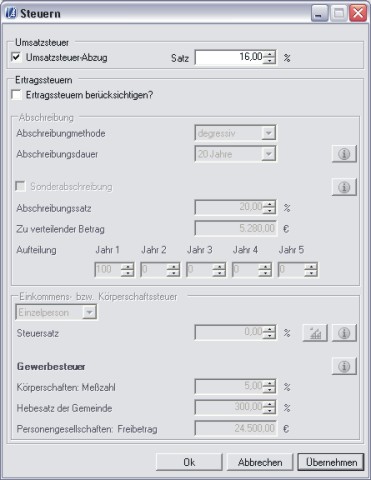Increase the Umsatzsteuer Satz with up arrow
Image resolution: width=371 pixels, height=480 pixels.
point(269,54)
